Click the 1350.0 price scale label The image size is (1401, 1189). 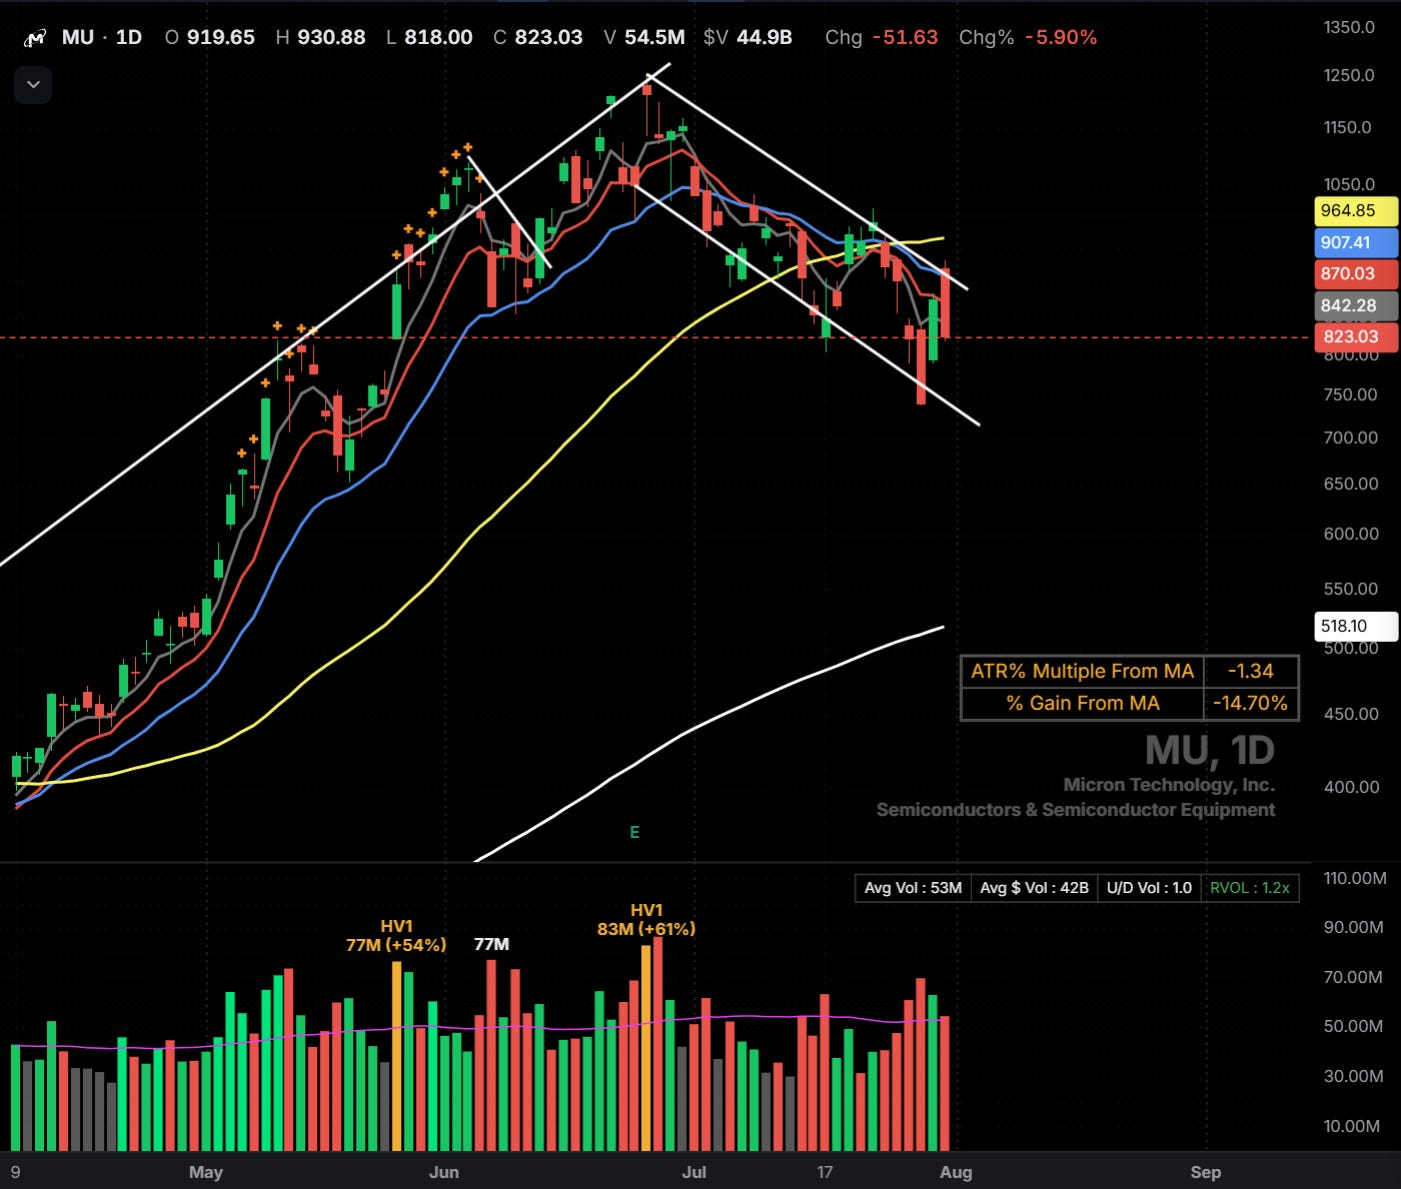point(1349,27)
